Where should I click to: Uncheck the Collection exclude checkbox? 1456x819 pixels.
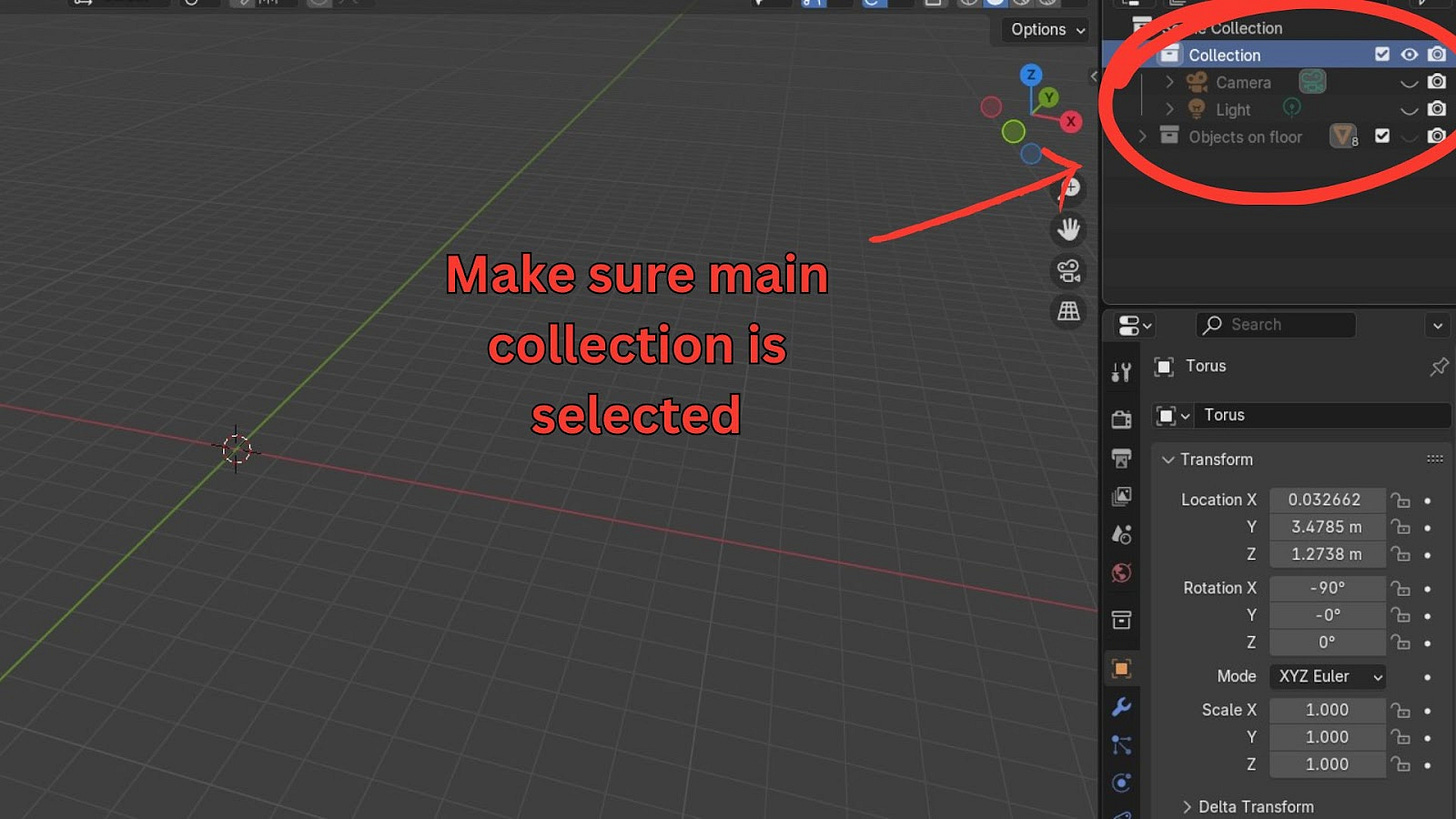(1382, 55)
